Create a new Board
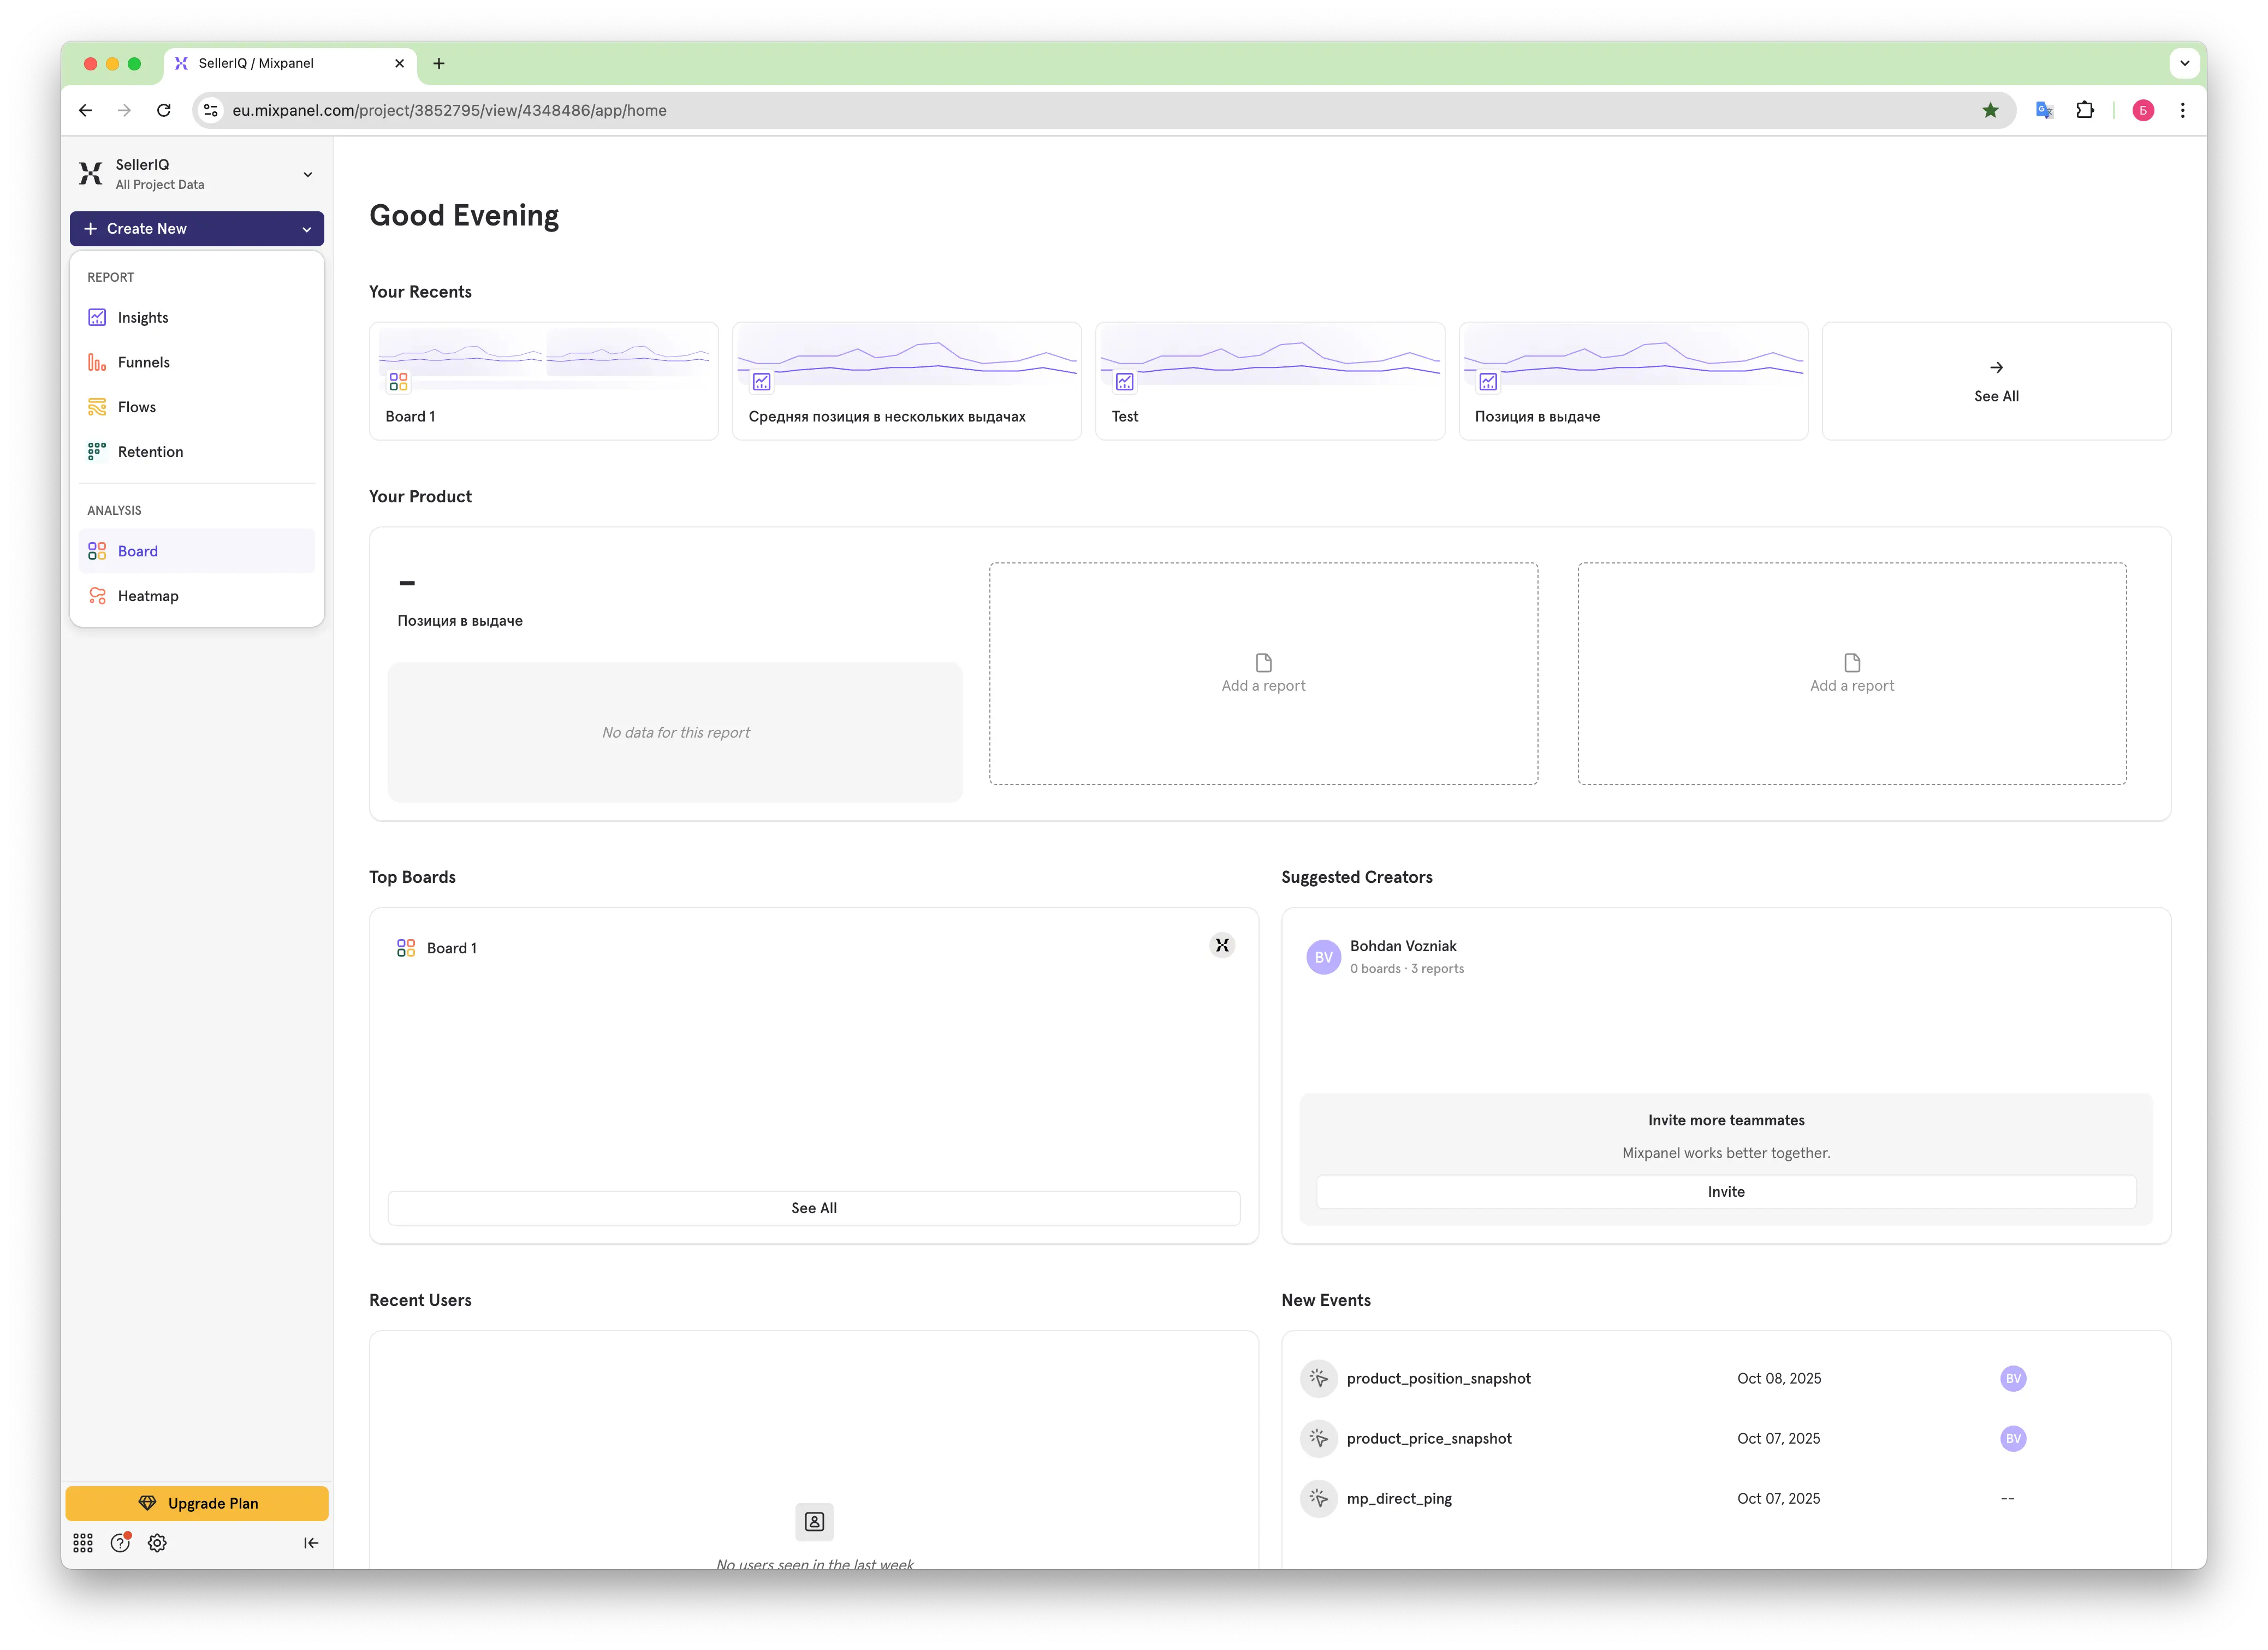This screenshot has width=2268, height=1650. pyautogui.click(x=196, y=551)
